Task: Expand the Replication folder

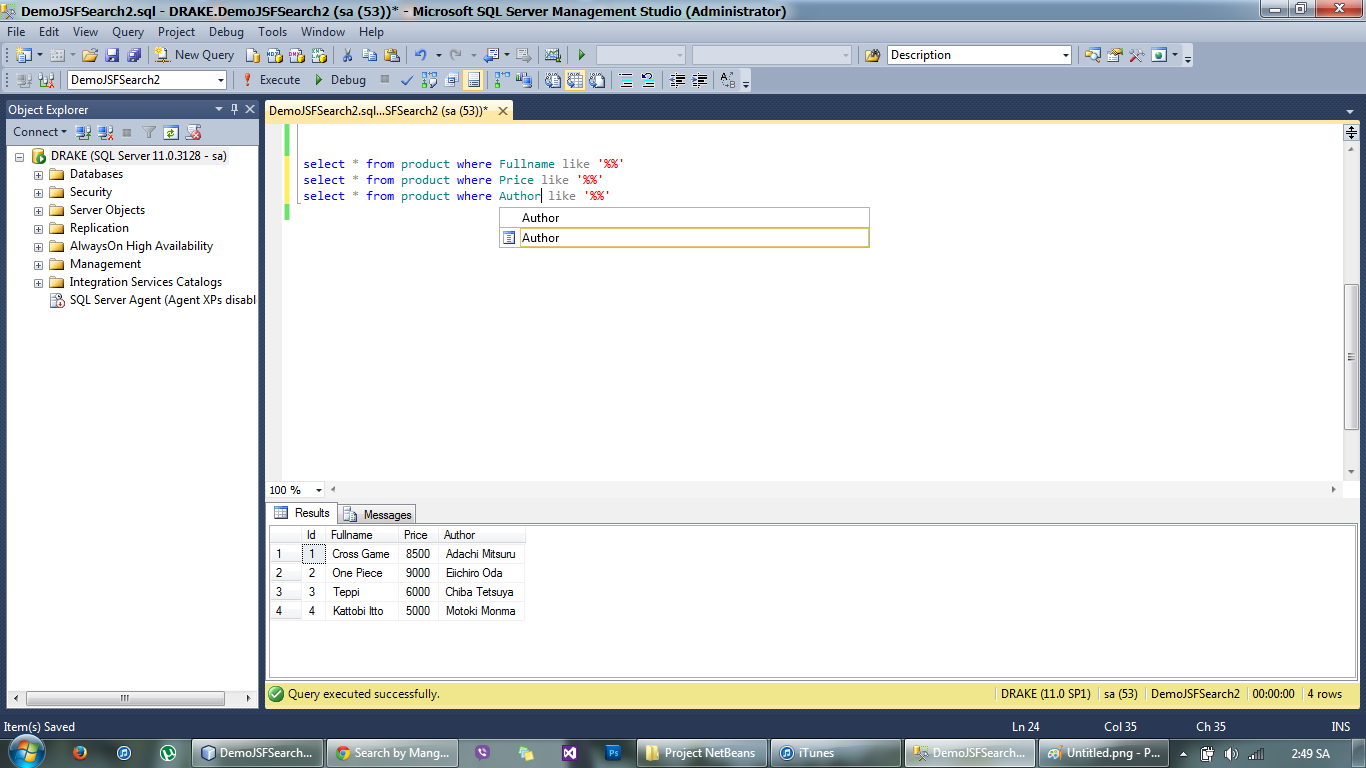Action: [39, 229]
